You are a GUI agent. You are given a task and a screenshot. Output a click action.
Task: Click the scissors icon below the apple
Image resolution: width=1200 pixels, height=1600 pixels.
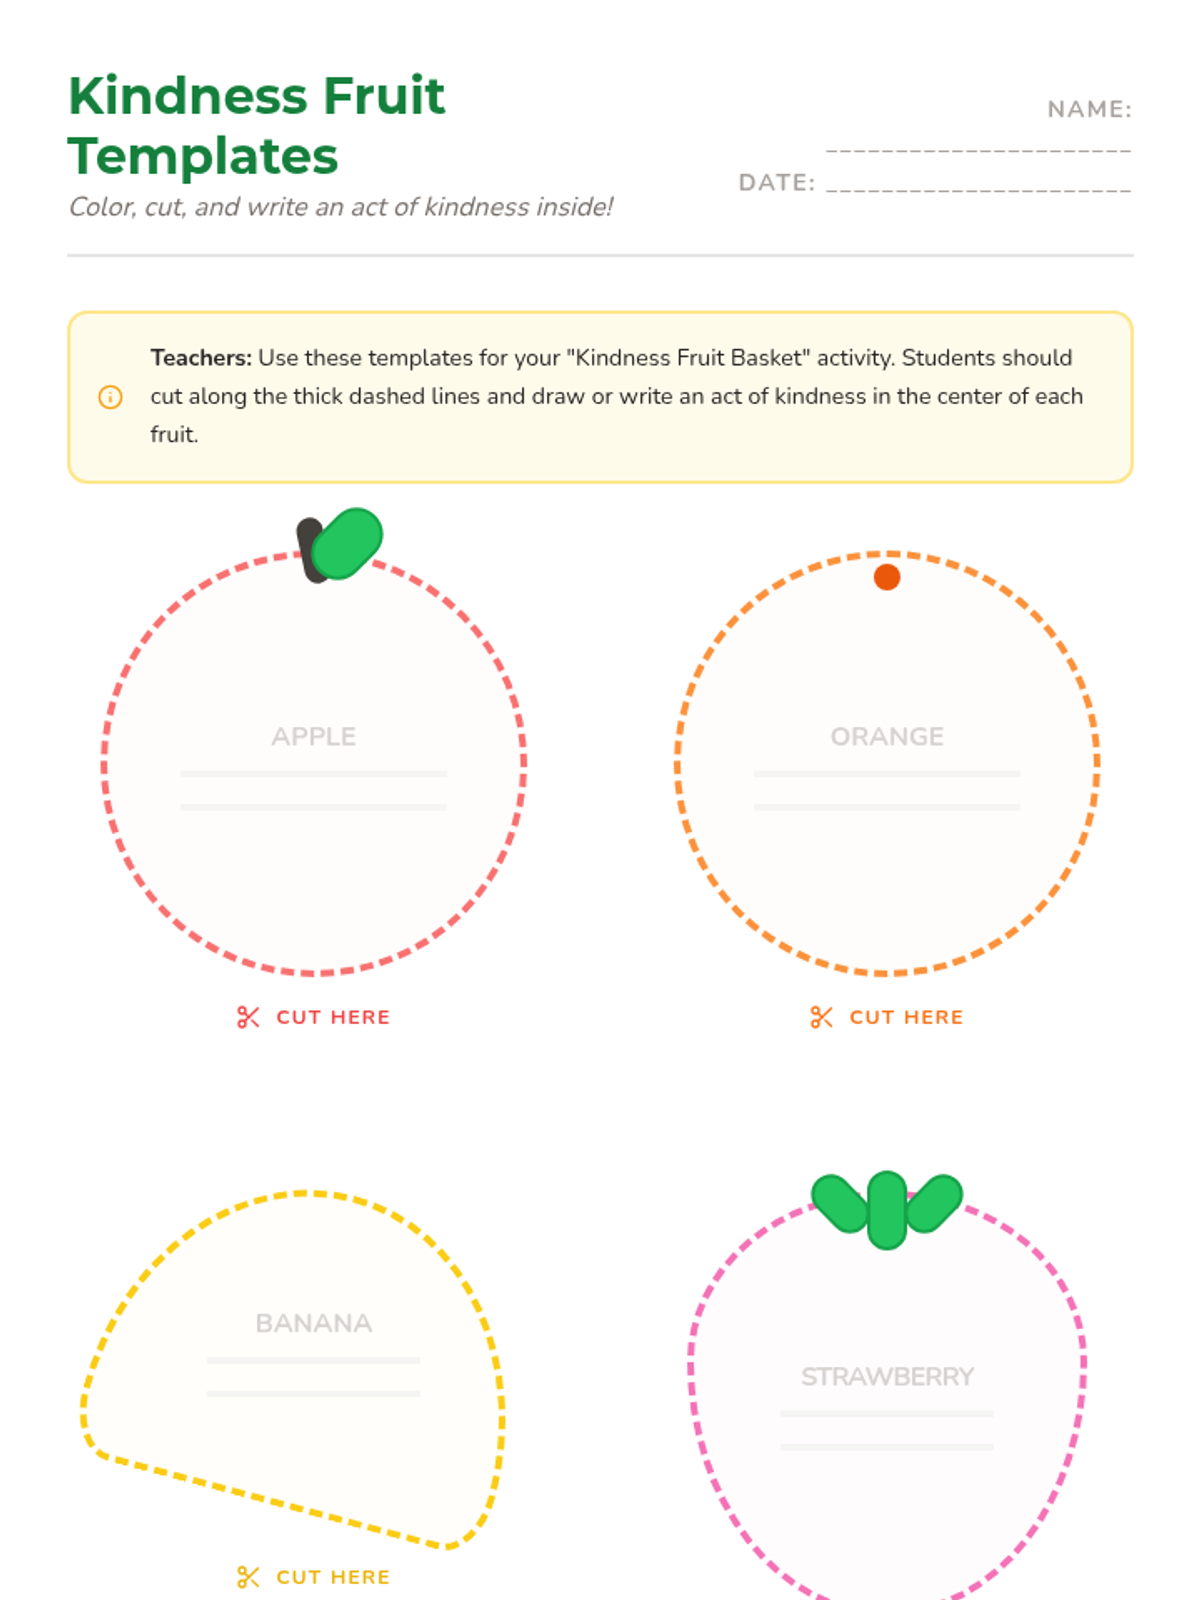248,1017
